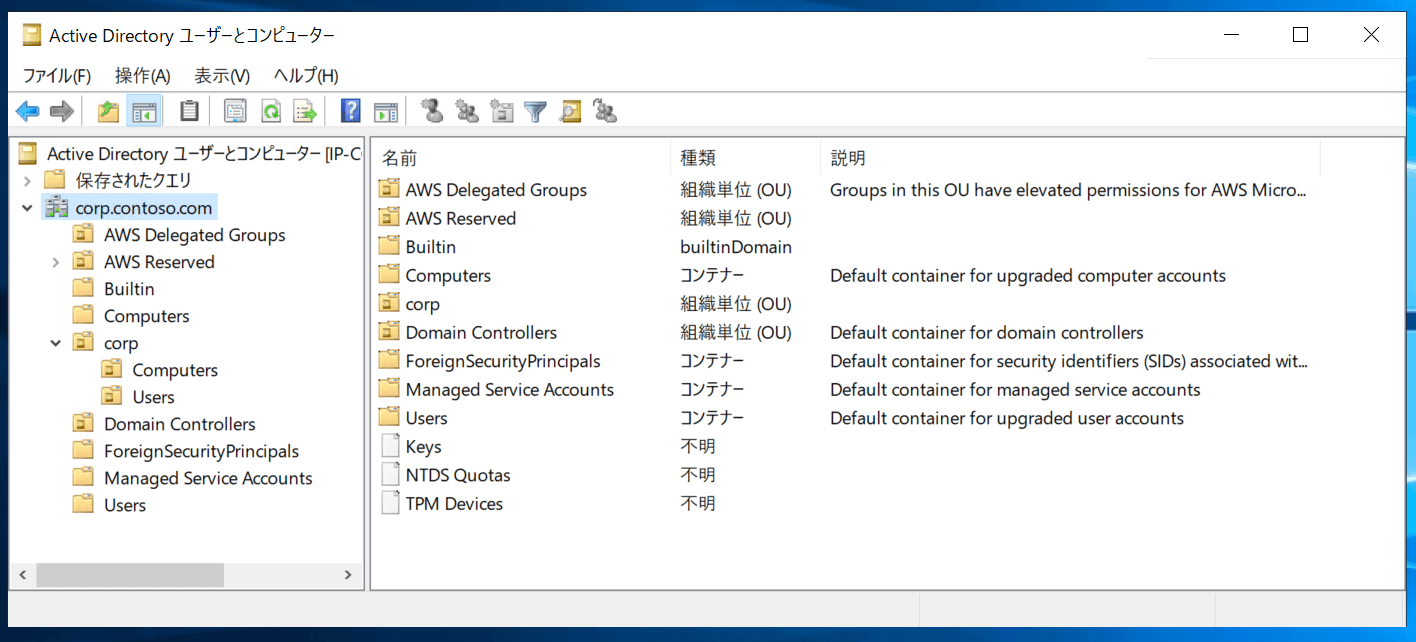Viewport: 1416px width, 642px height.
Task: Expand the AWS Reserved tree node
Action: 56,262
